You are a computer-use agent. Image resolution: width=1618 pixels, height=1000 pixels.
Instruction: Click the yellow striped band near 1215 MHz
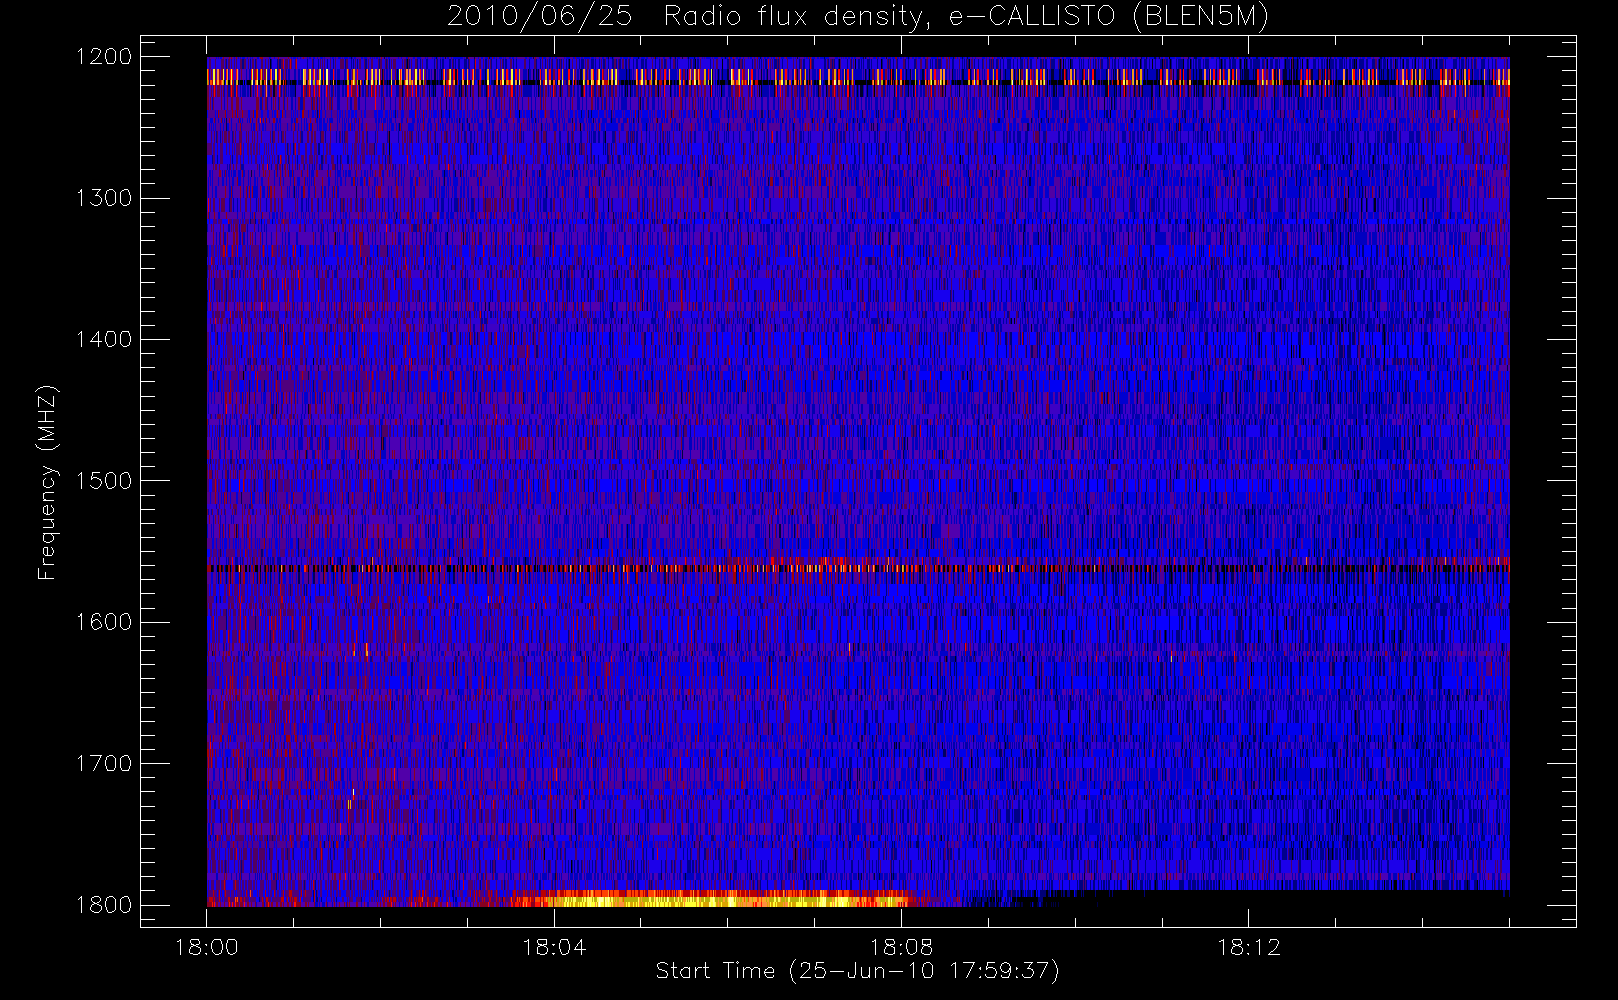pos(858,76)
